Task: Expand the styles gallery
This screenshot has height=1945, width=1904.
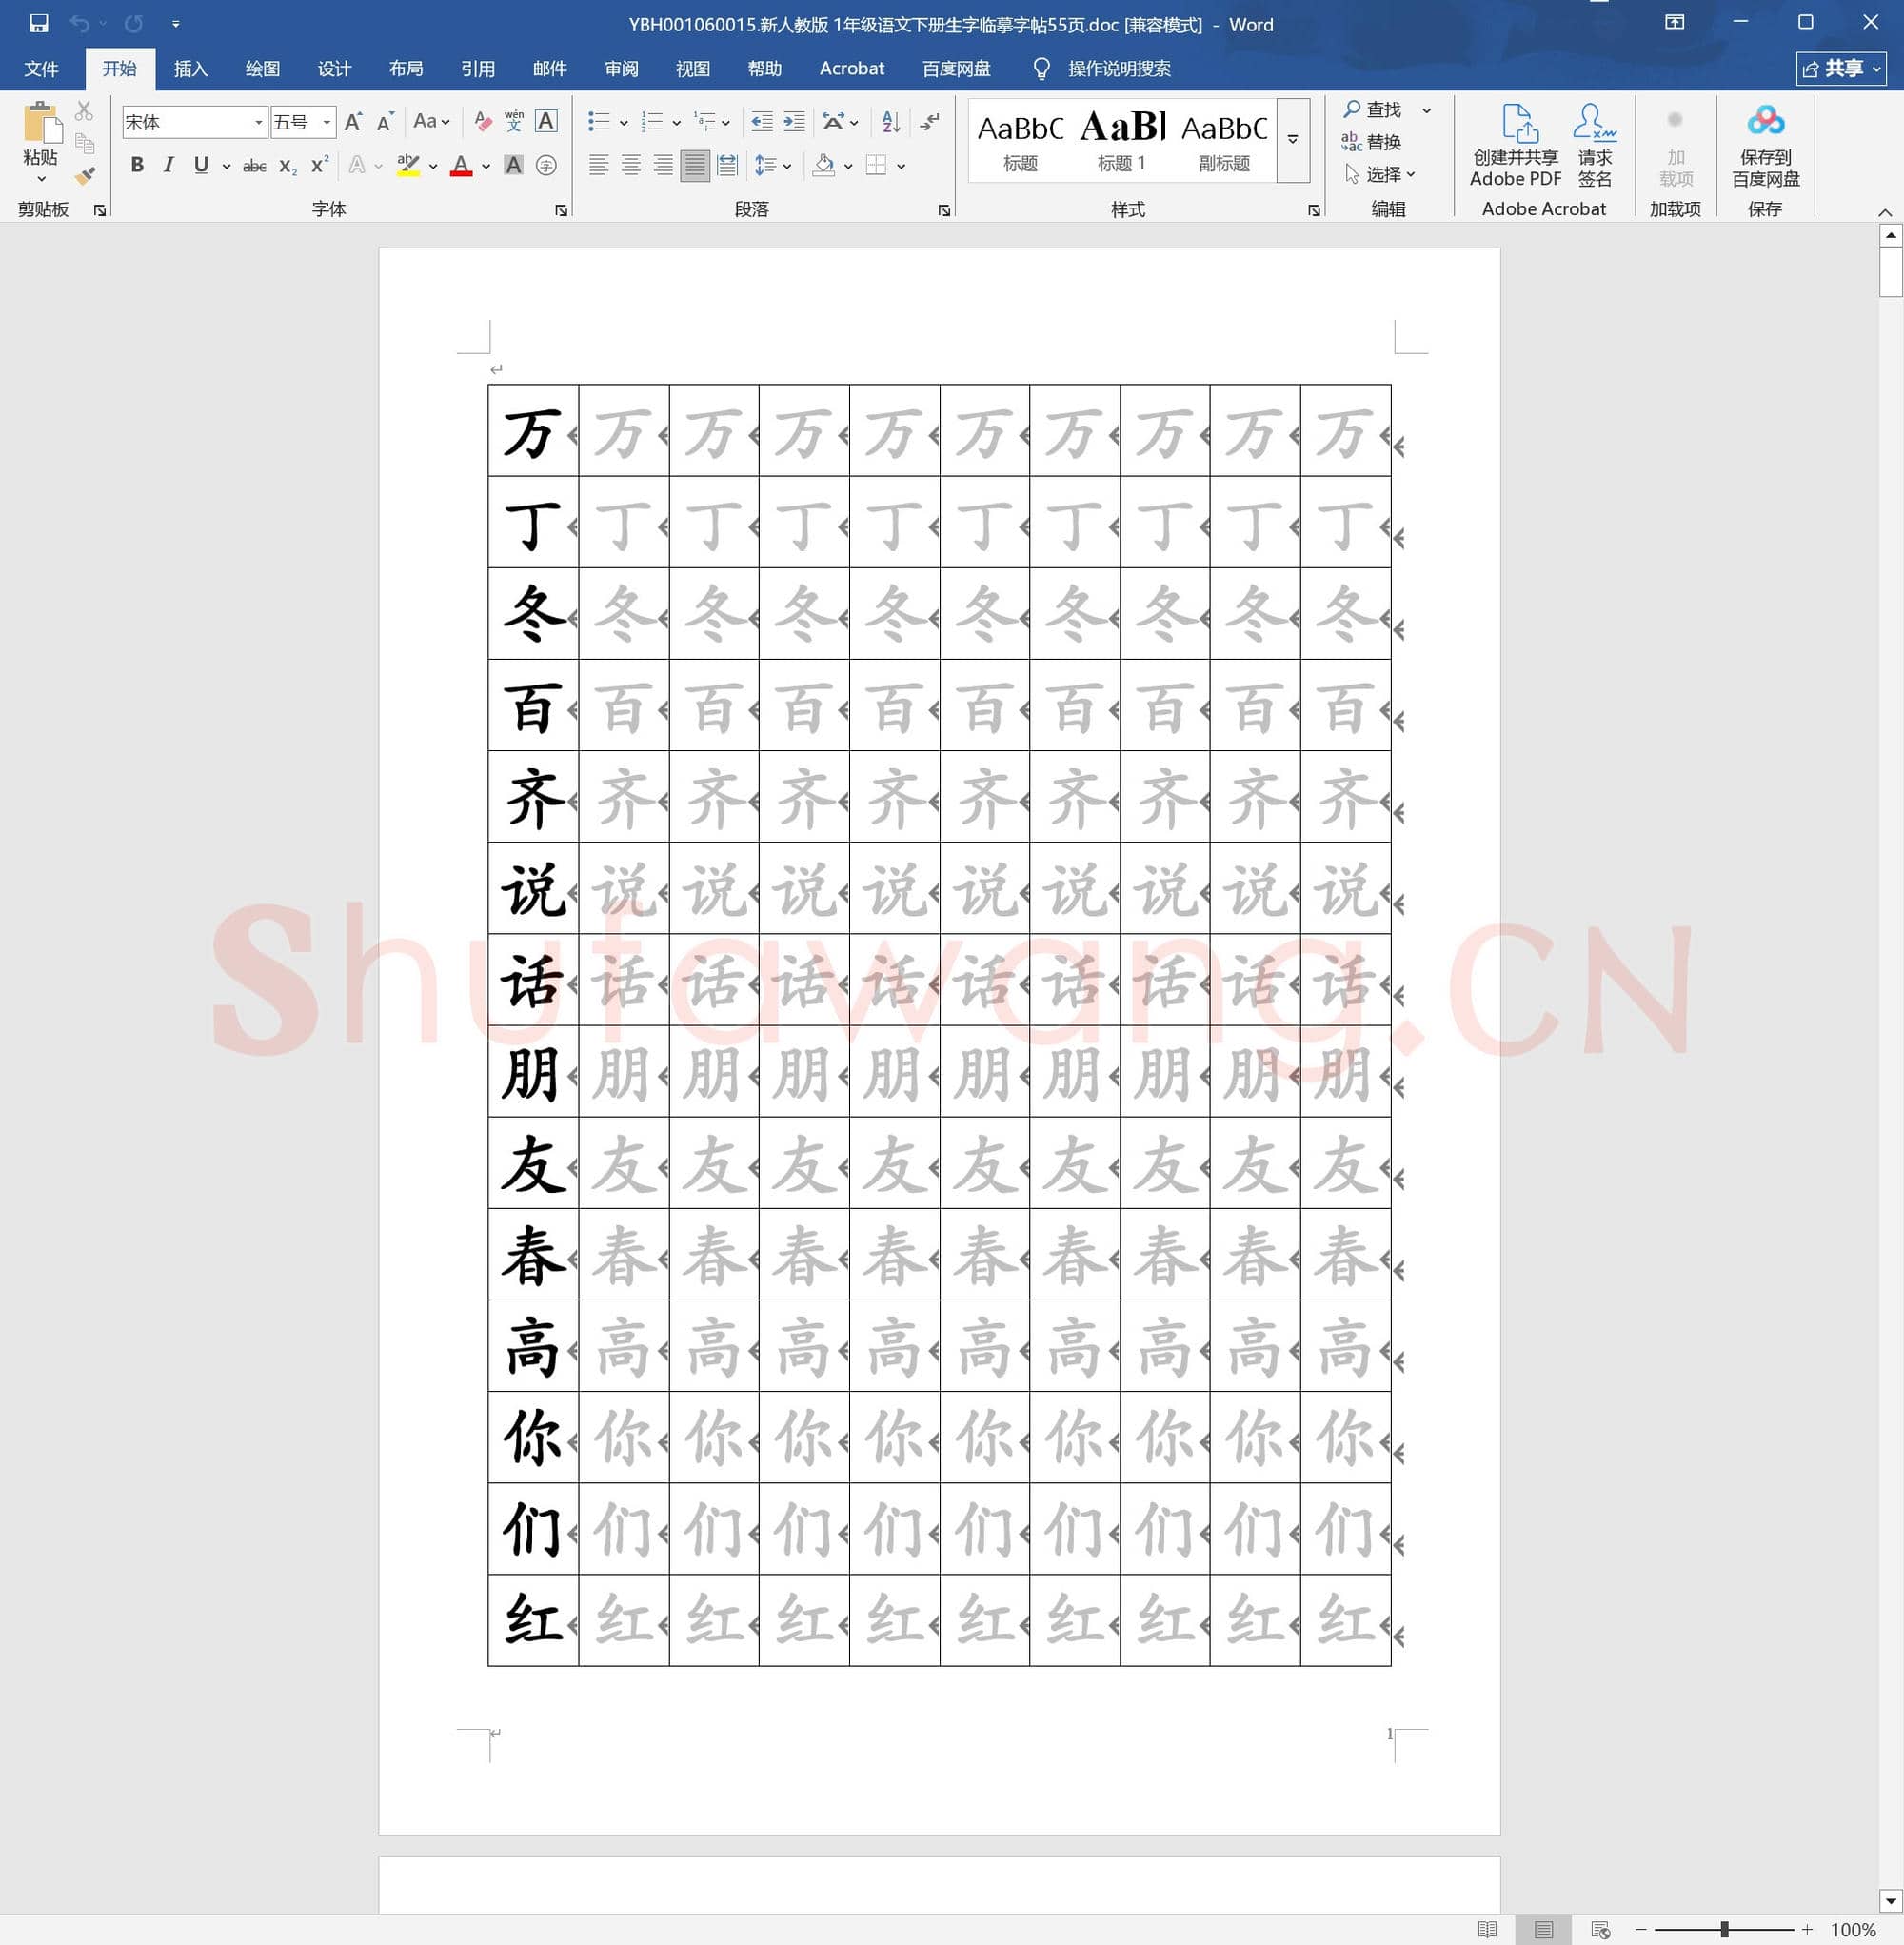Action: [x=1292, y=140]
